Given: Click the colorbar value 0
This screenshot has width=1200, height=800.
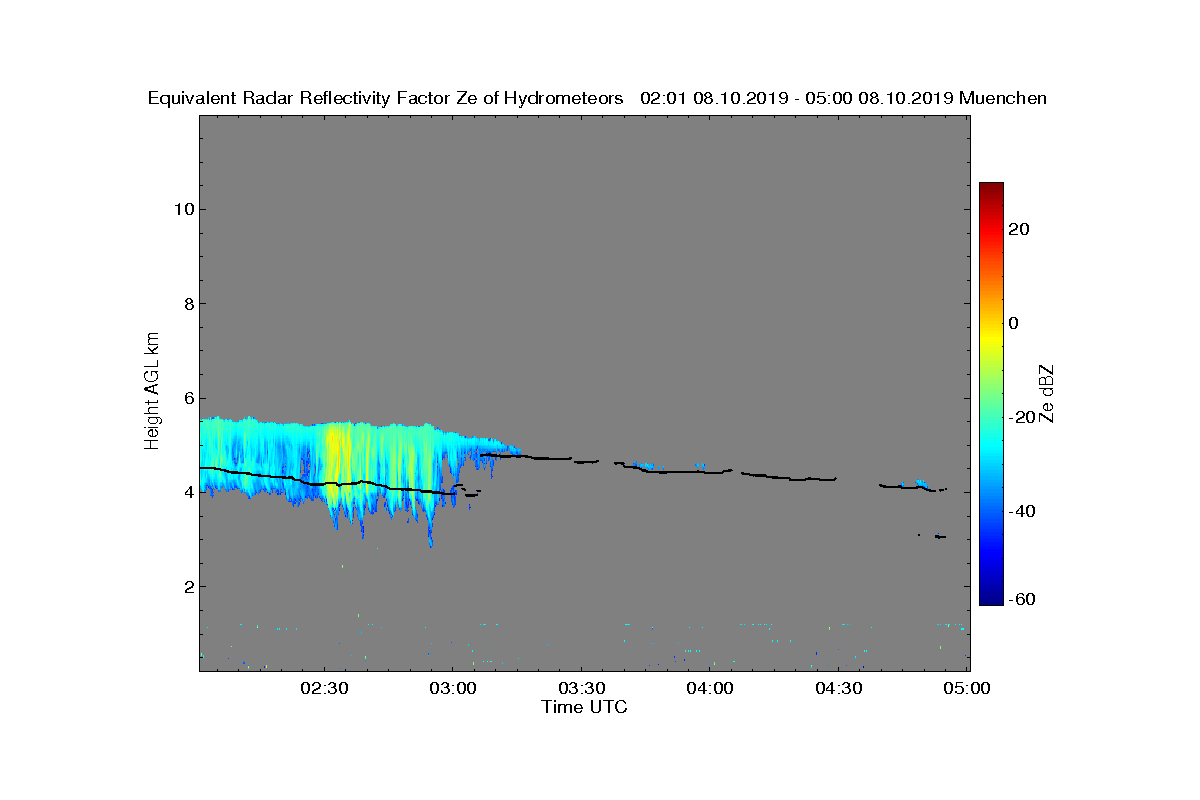Looking at the screenshot, I should 1014,323.
